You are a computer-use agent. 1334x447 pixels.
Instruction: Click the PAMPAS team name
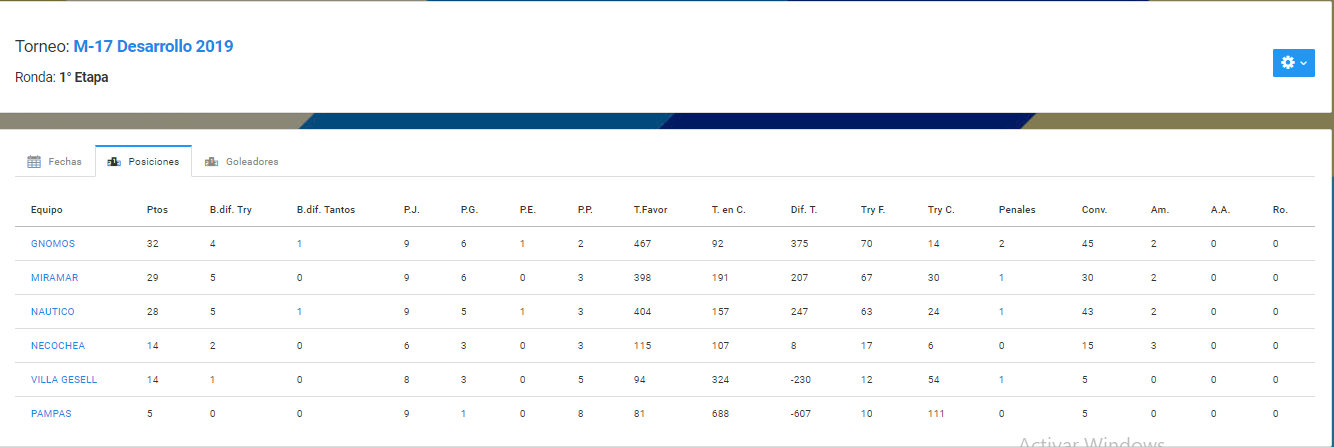(51, 414)
